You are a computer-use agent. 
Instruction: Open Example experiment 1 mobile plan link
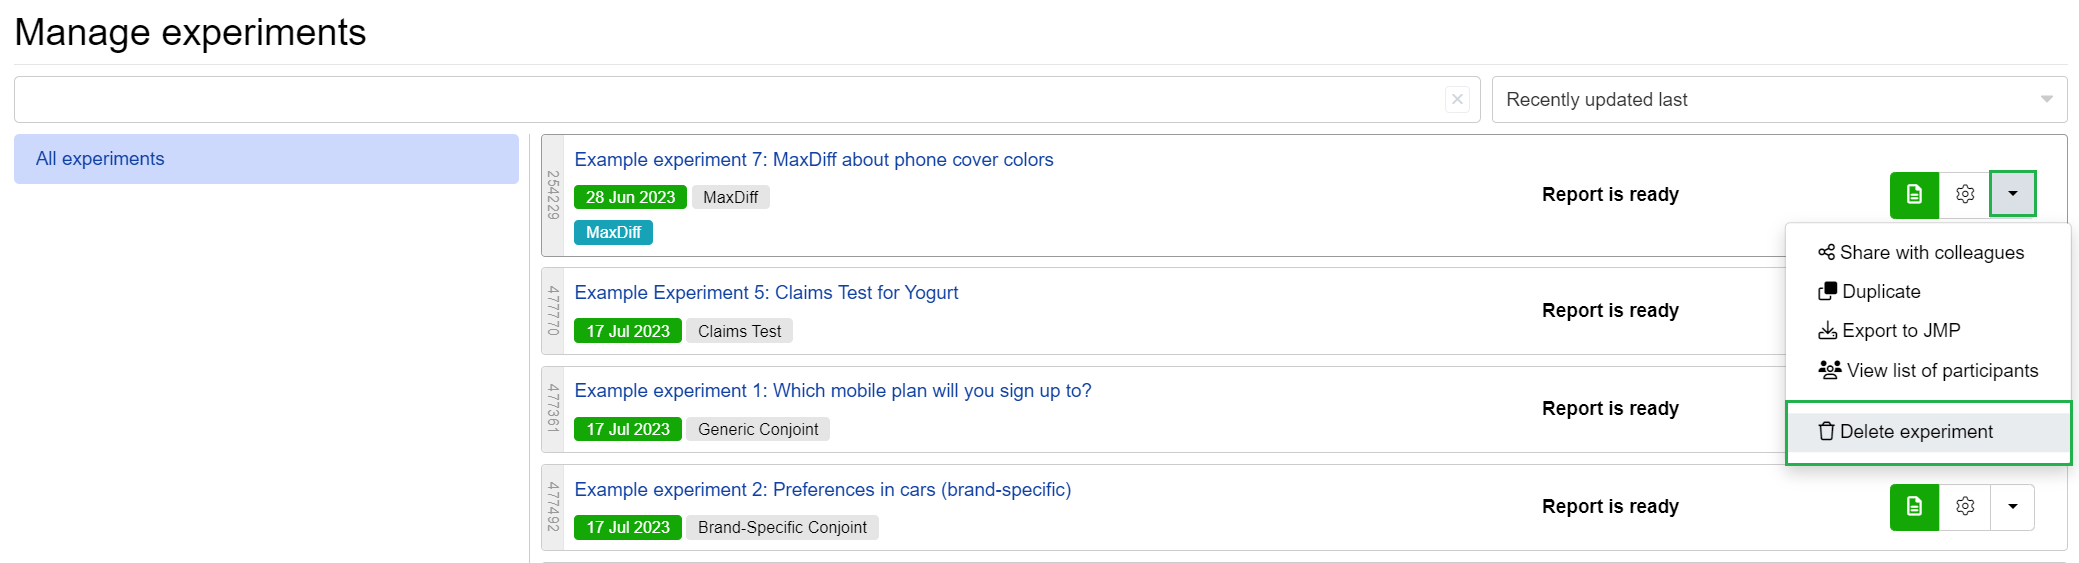[833, 391]
